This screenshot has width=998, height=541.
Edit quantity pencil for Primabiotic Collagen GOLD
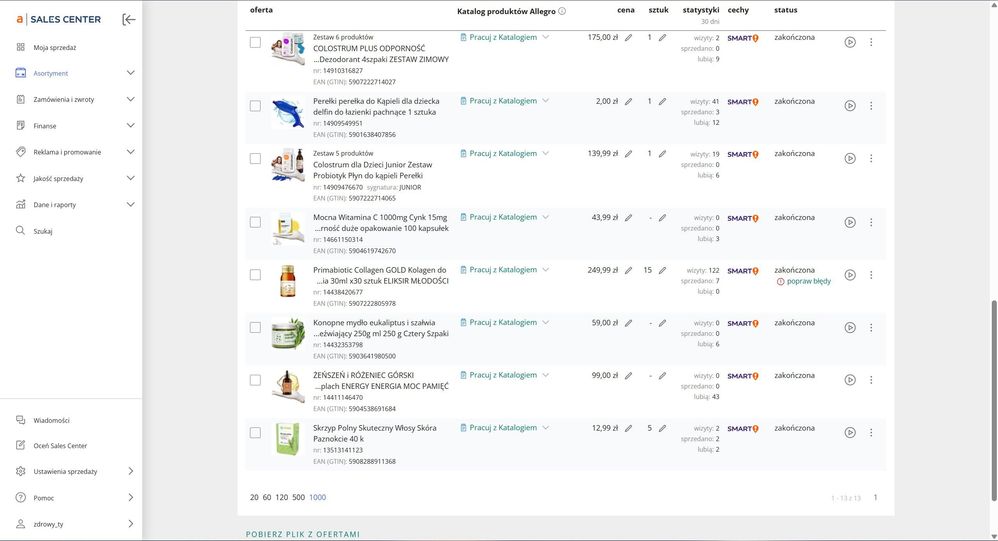662,270
